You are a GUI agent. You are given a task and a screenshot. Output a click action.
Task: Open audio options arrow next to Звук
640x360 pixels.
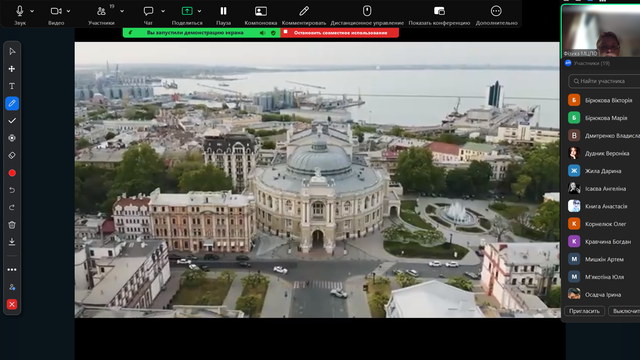pyautogui.click(x=32, y=11)
